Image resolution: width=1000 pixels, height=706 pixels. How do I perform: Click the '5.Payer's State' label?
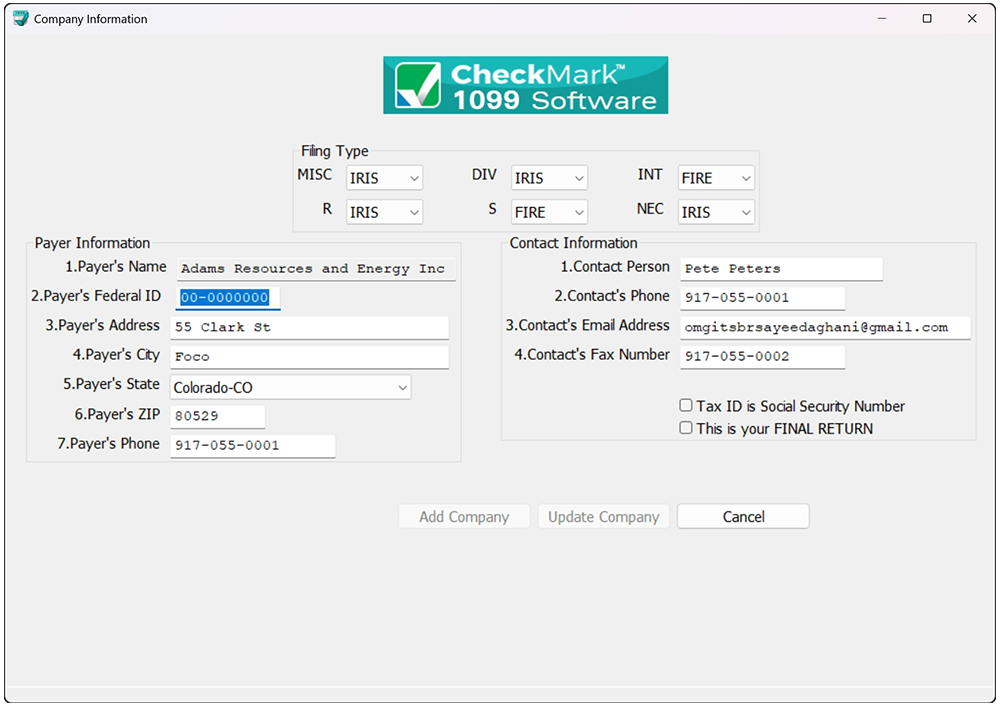pos(111,384)
